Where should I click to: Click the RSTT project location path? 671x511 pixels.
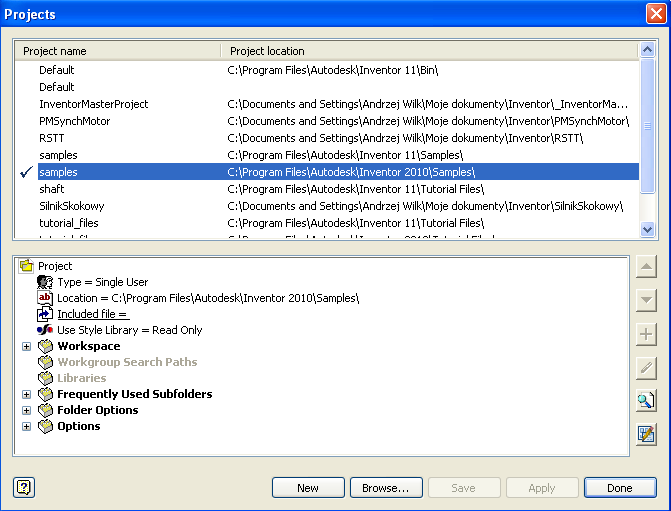click(405, 138)
